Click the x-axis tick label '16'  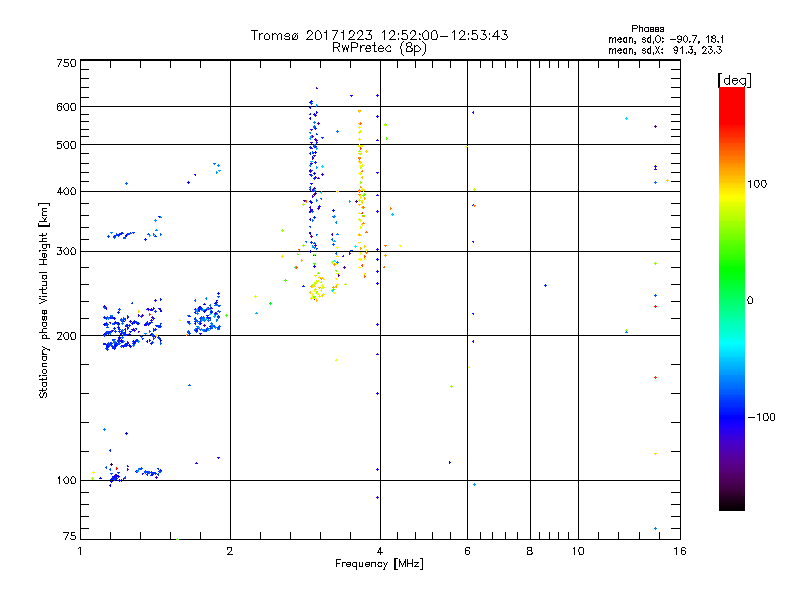[x=680, y=551]
